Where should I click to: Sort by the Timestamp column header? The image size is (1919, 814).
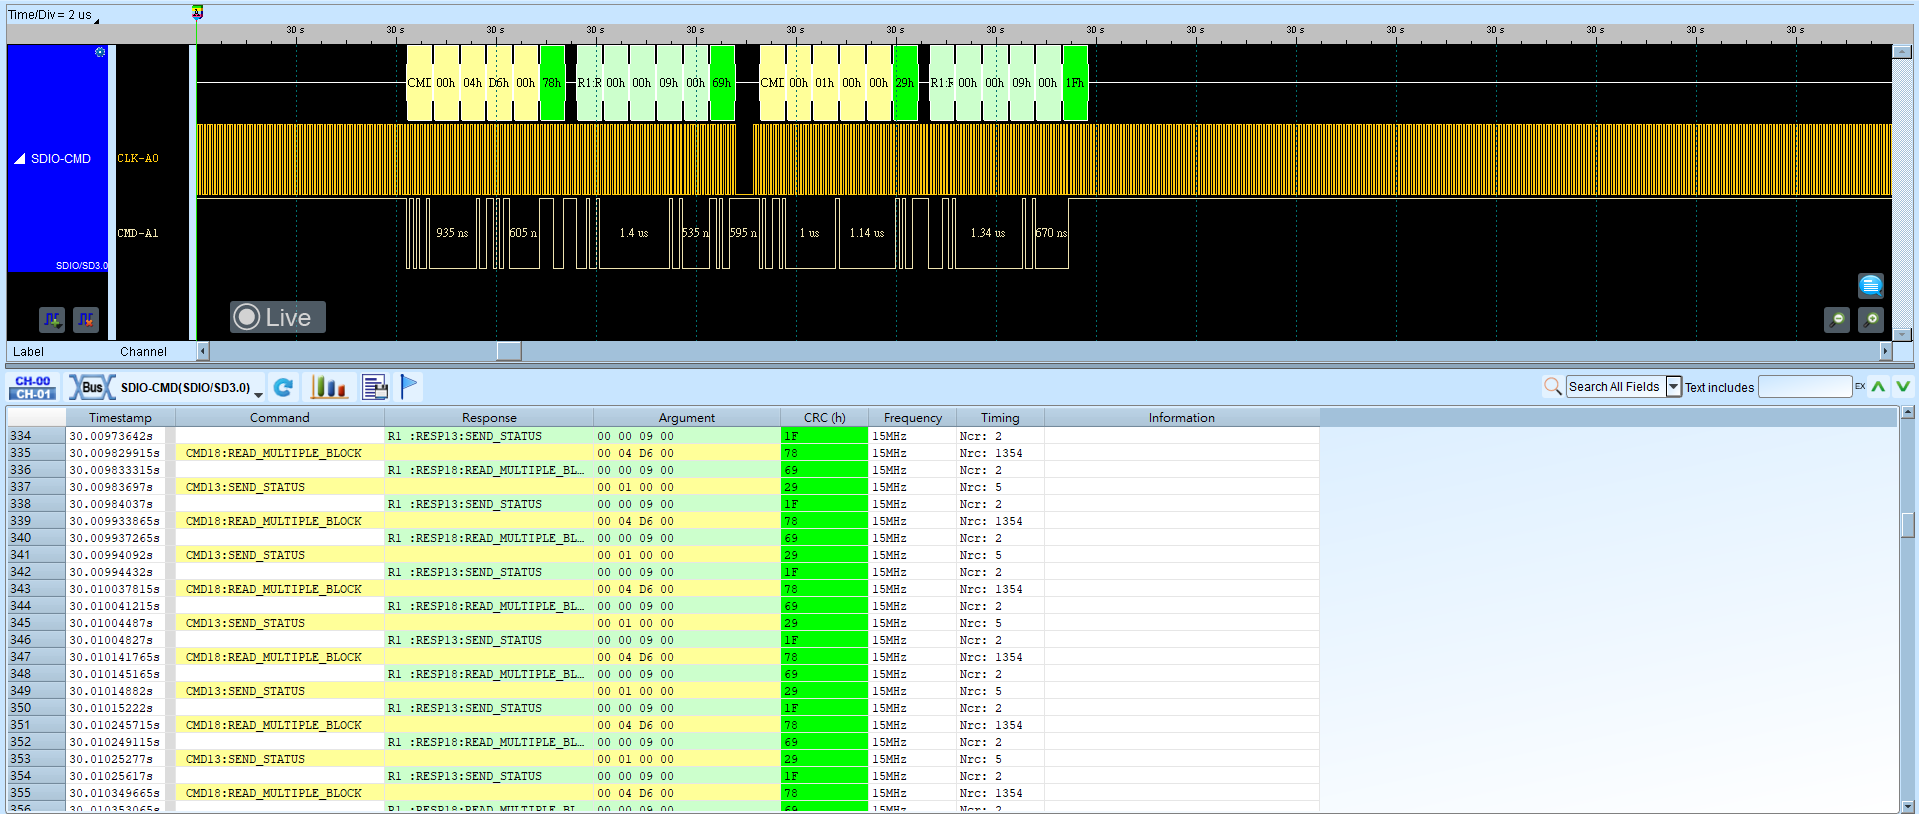tap(120, 418)
